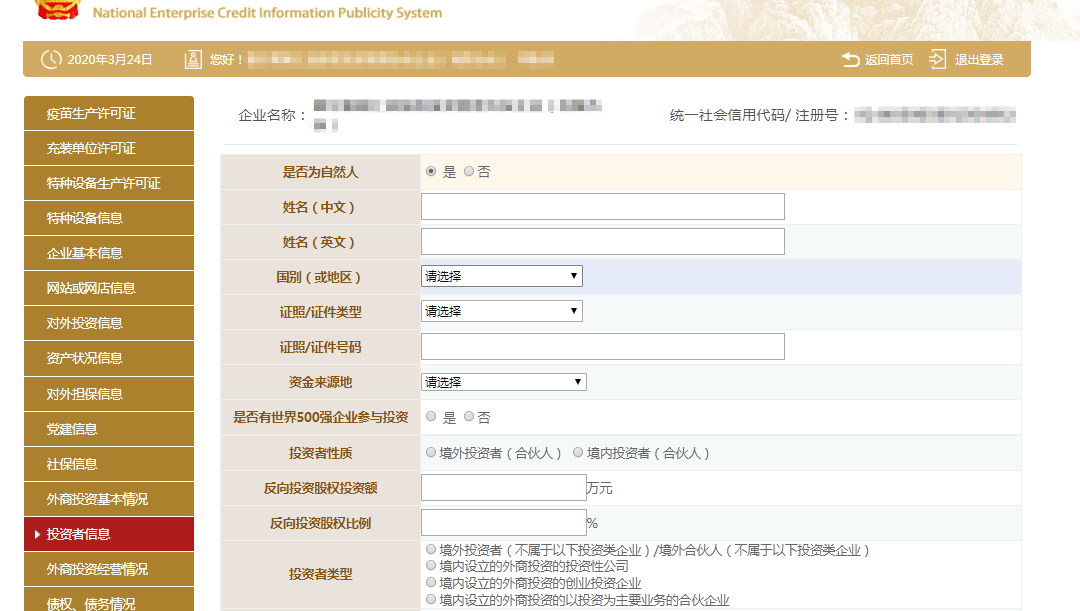Image resolution: width=1080 pixels, height=611 pixels.
Task: Open the 国别(或地区) dropdown
Action: point(502,277)
